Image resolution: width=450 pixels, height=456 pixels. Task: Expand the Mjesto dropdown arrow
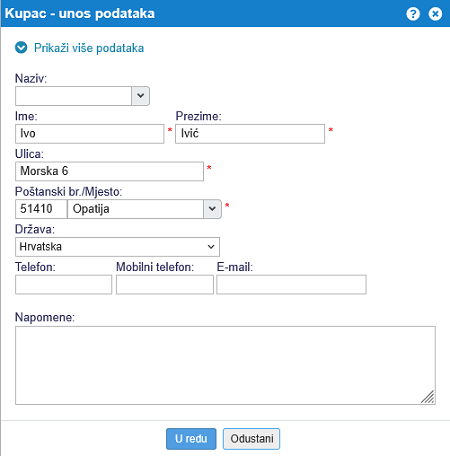pyautogui.click(x=212, y=209)
